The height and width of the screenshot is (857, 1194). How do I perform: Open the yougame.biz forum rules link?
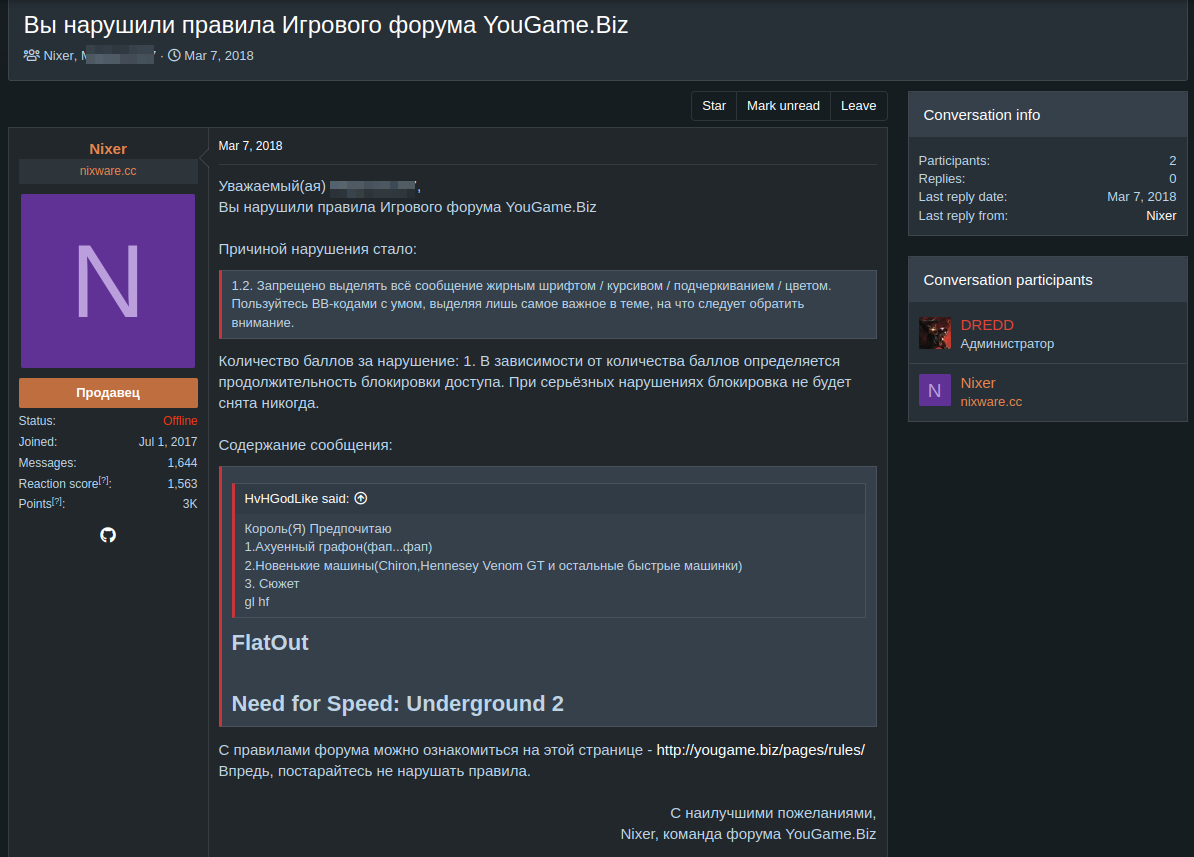(760, 750)
